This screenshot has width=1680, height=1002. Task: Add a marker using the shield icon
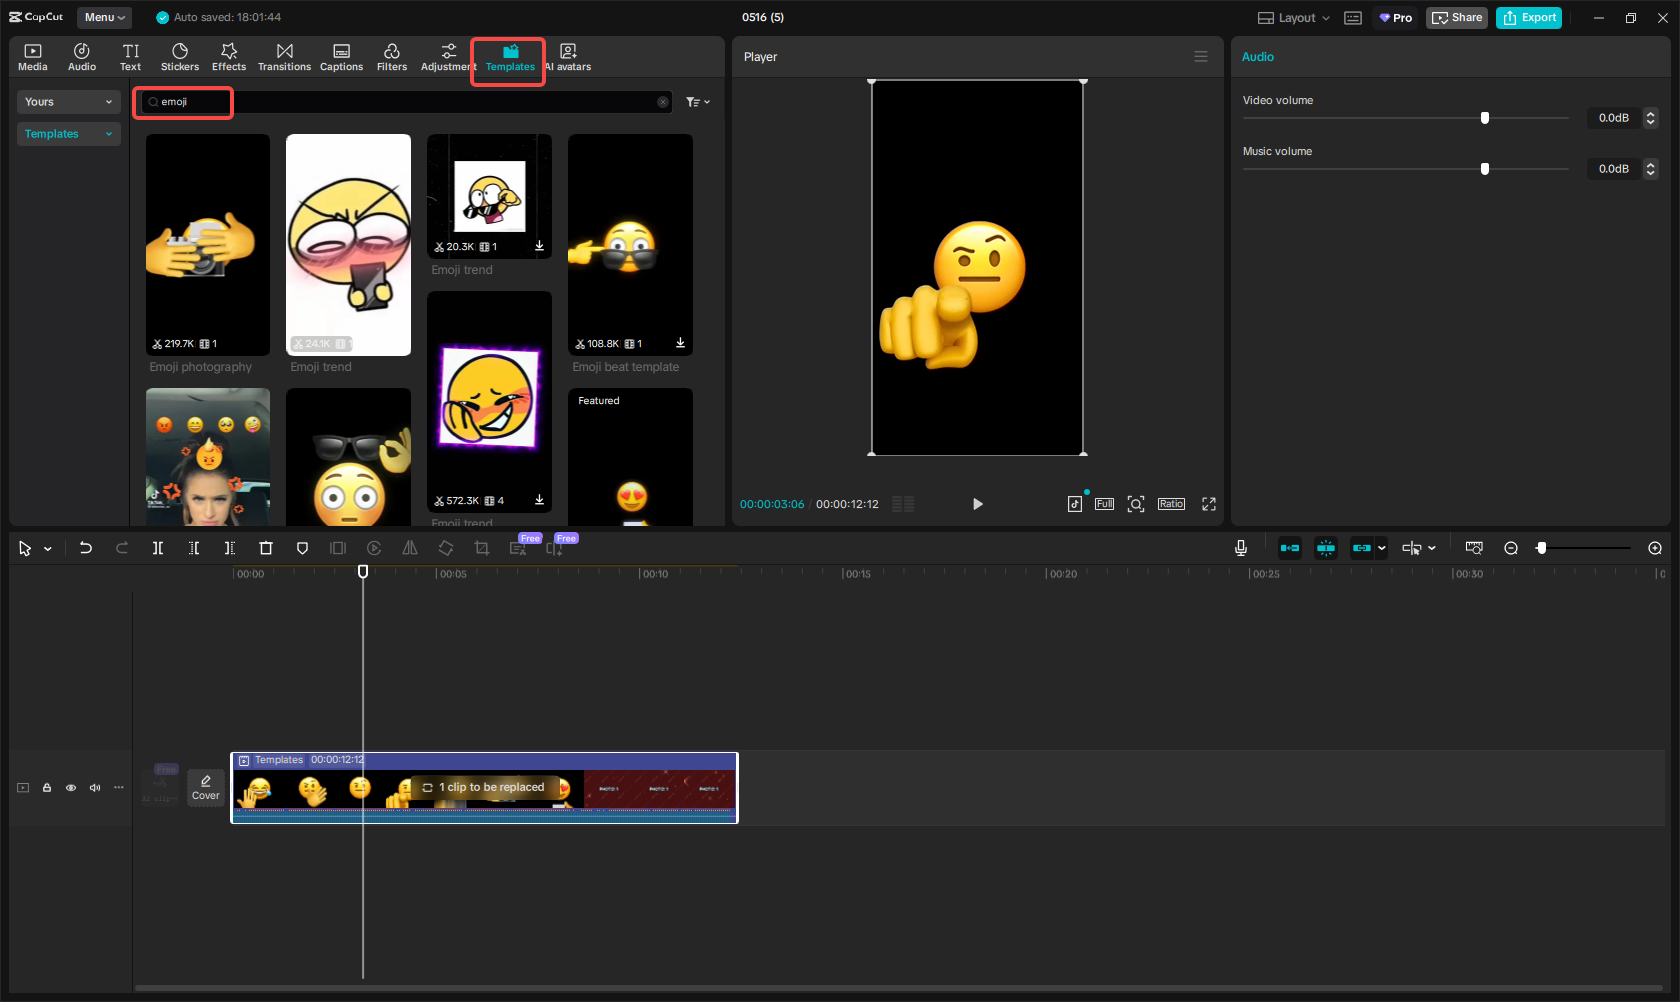tap(302, 548)
